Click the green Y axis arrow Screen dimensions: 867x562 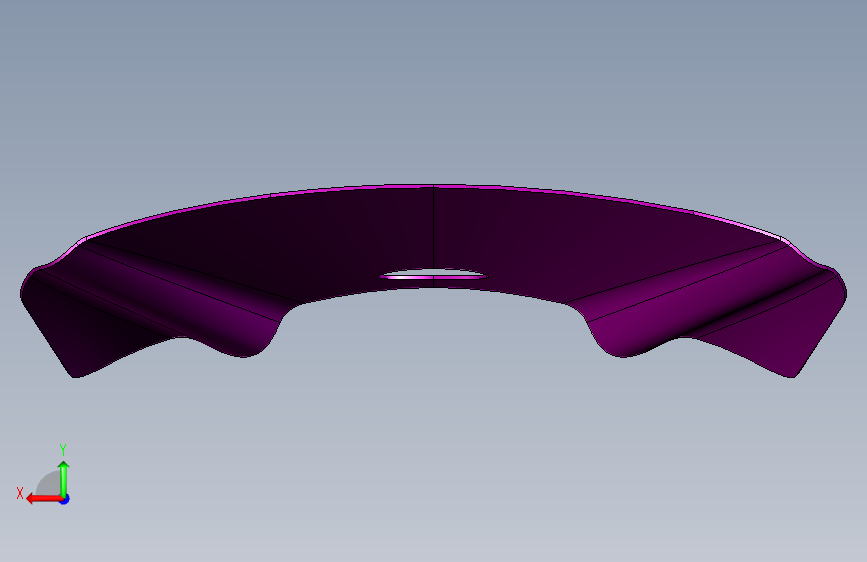coord(64,479)
